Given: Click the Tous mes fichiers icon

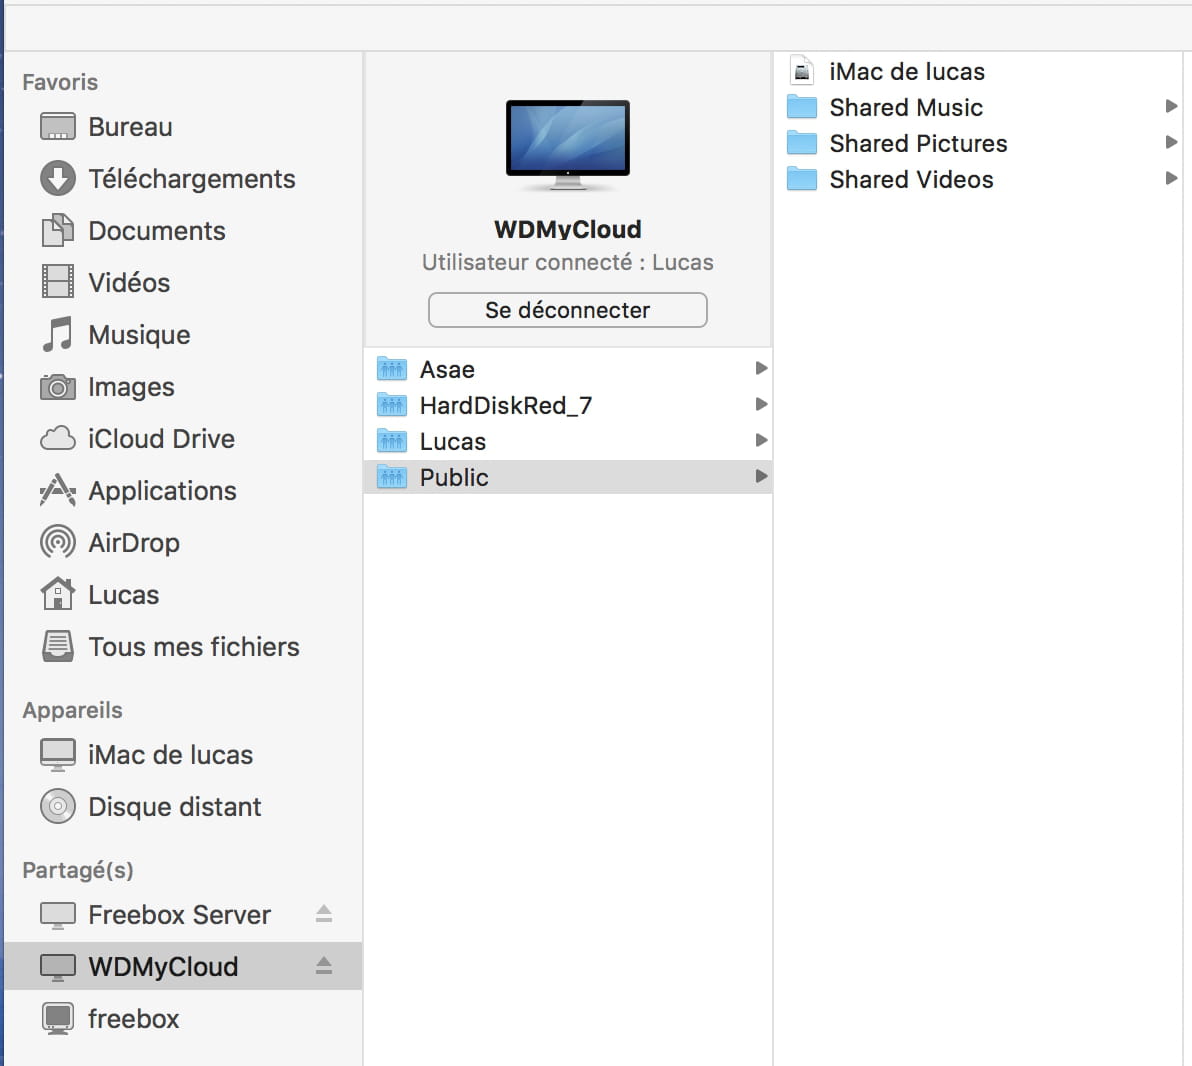Looking at the screenshot, I should 58,646.
